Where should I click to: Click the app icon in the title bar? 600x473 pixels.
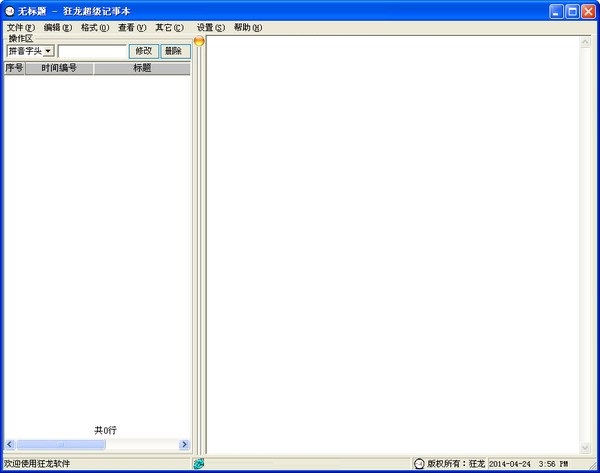click(x=9, y=11)
